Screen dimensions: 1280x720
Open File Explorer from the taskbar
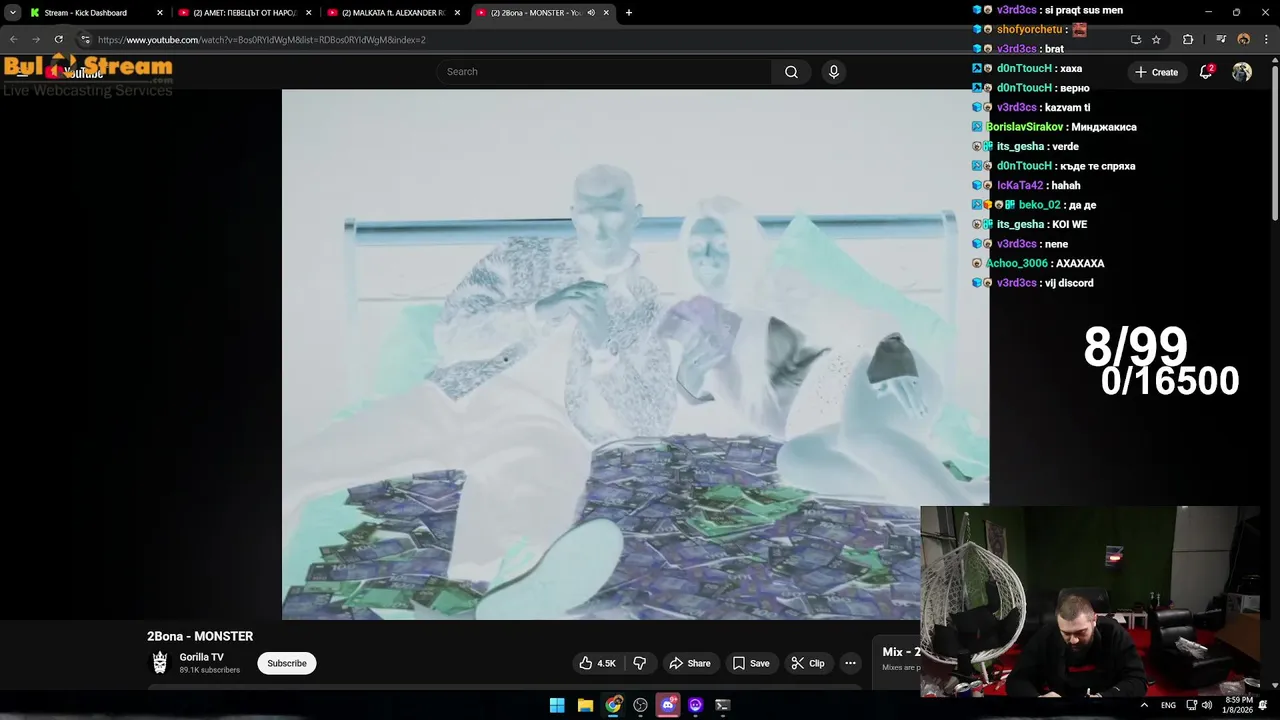tap(585, 705)
